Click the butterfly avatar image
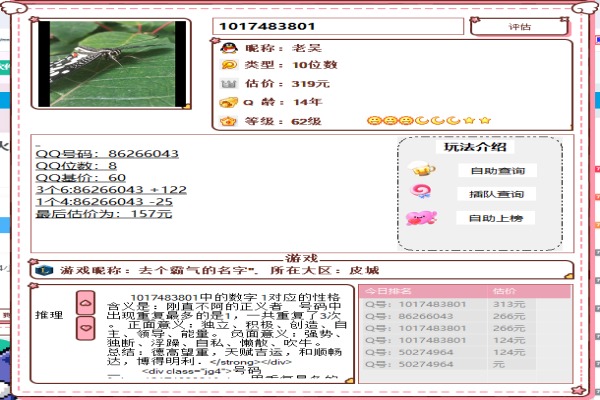Viewport: 600px width, 400px height. [111, 63]
